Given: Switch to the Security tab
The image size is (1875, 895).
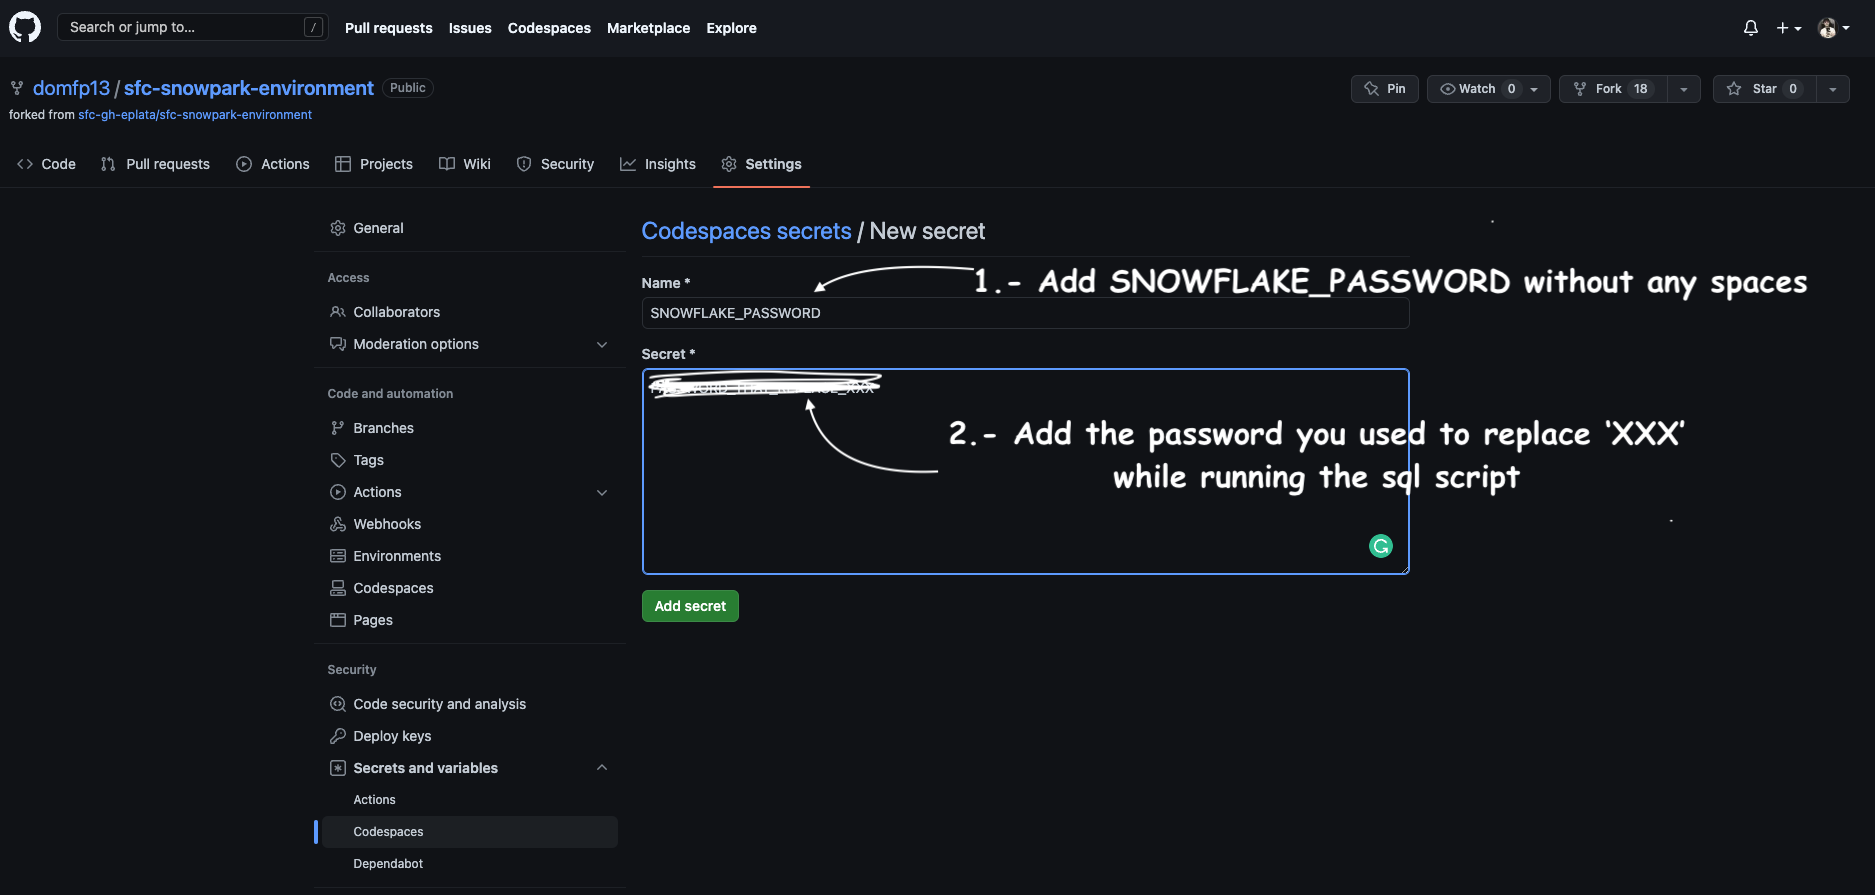Looking at the screenshot, I should point(555,164).
